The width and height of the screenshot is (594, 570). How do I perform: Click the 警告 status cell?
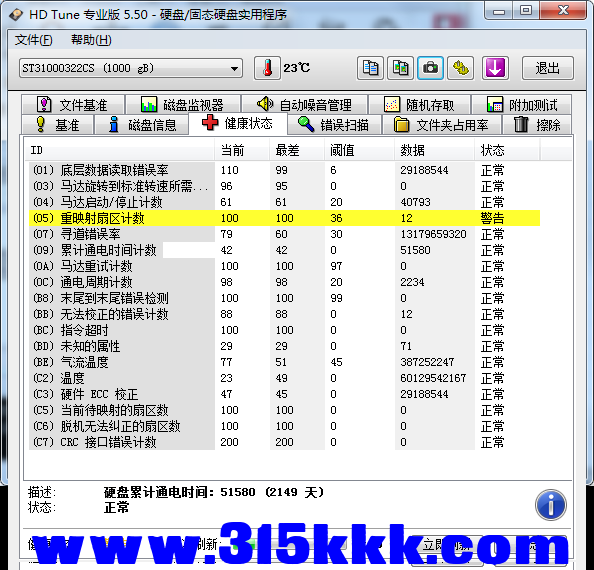tap(492, 218)
